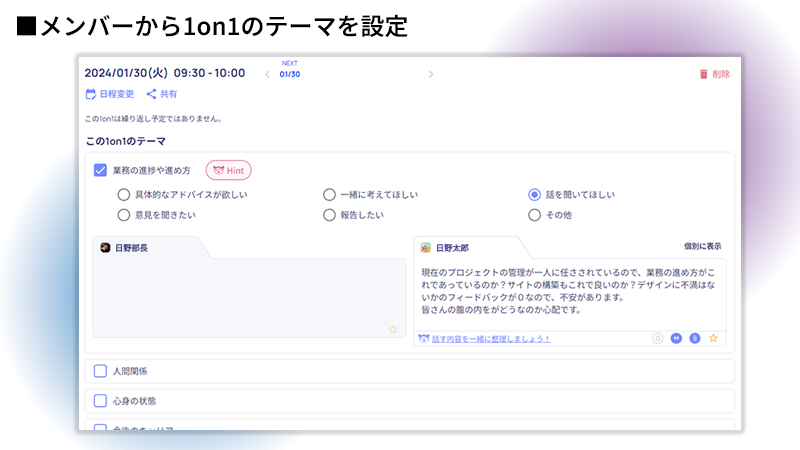Click 個別に表示 above the note
The width and height of the screenshot is (800, 450).
tap(702, 246)
